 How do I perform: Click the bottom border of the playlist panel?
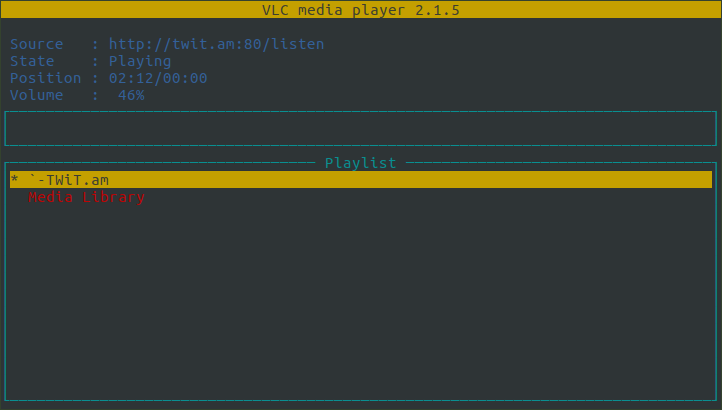[360, 401]
